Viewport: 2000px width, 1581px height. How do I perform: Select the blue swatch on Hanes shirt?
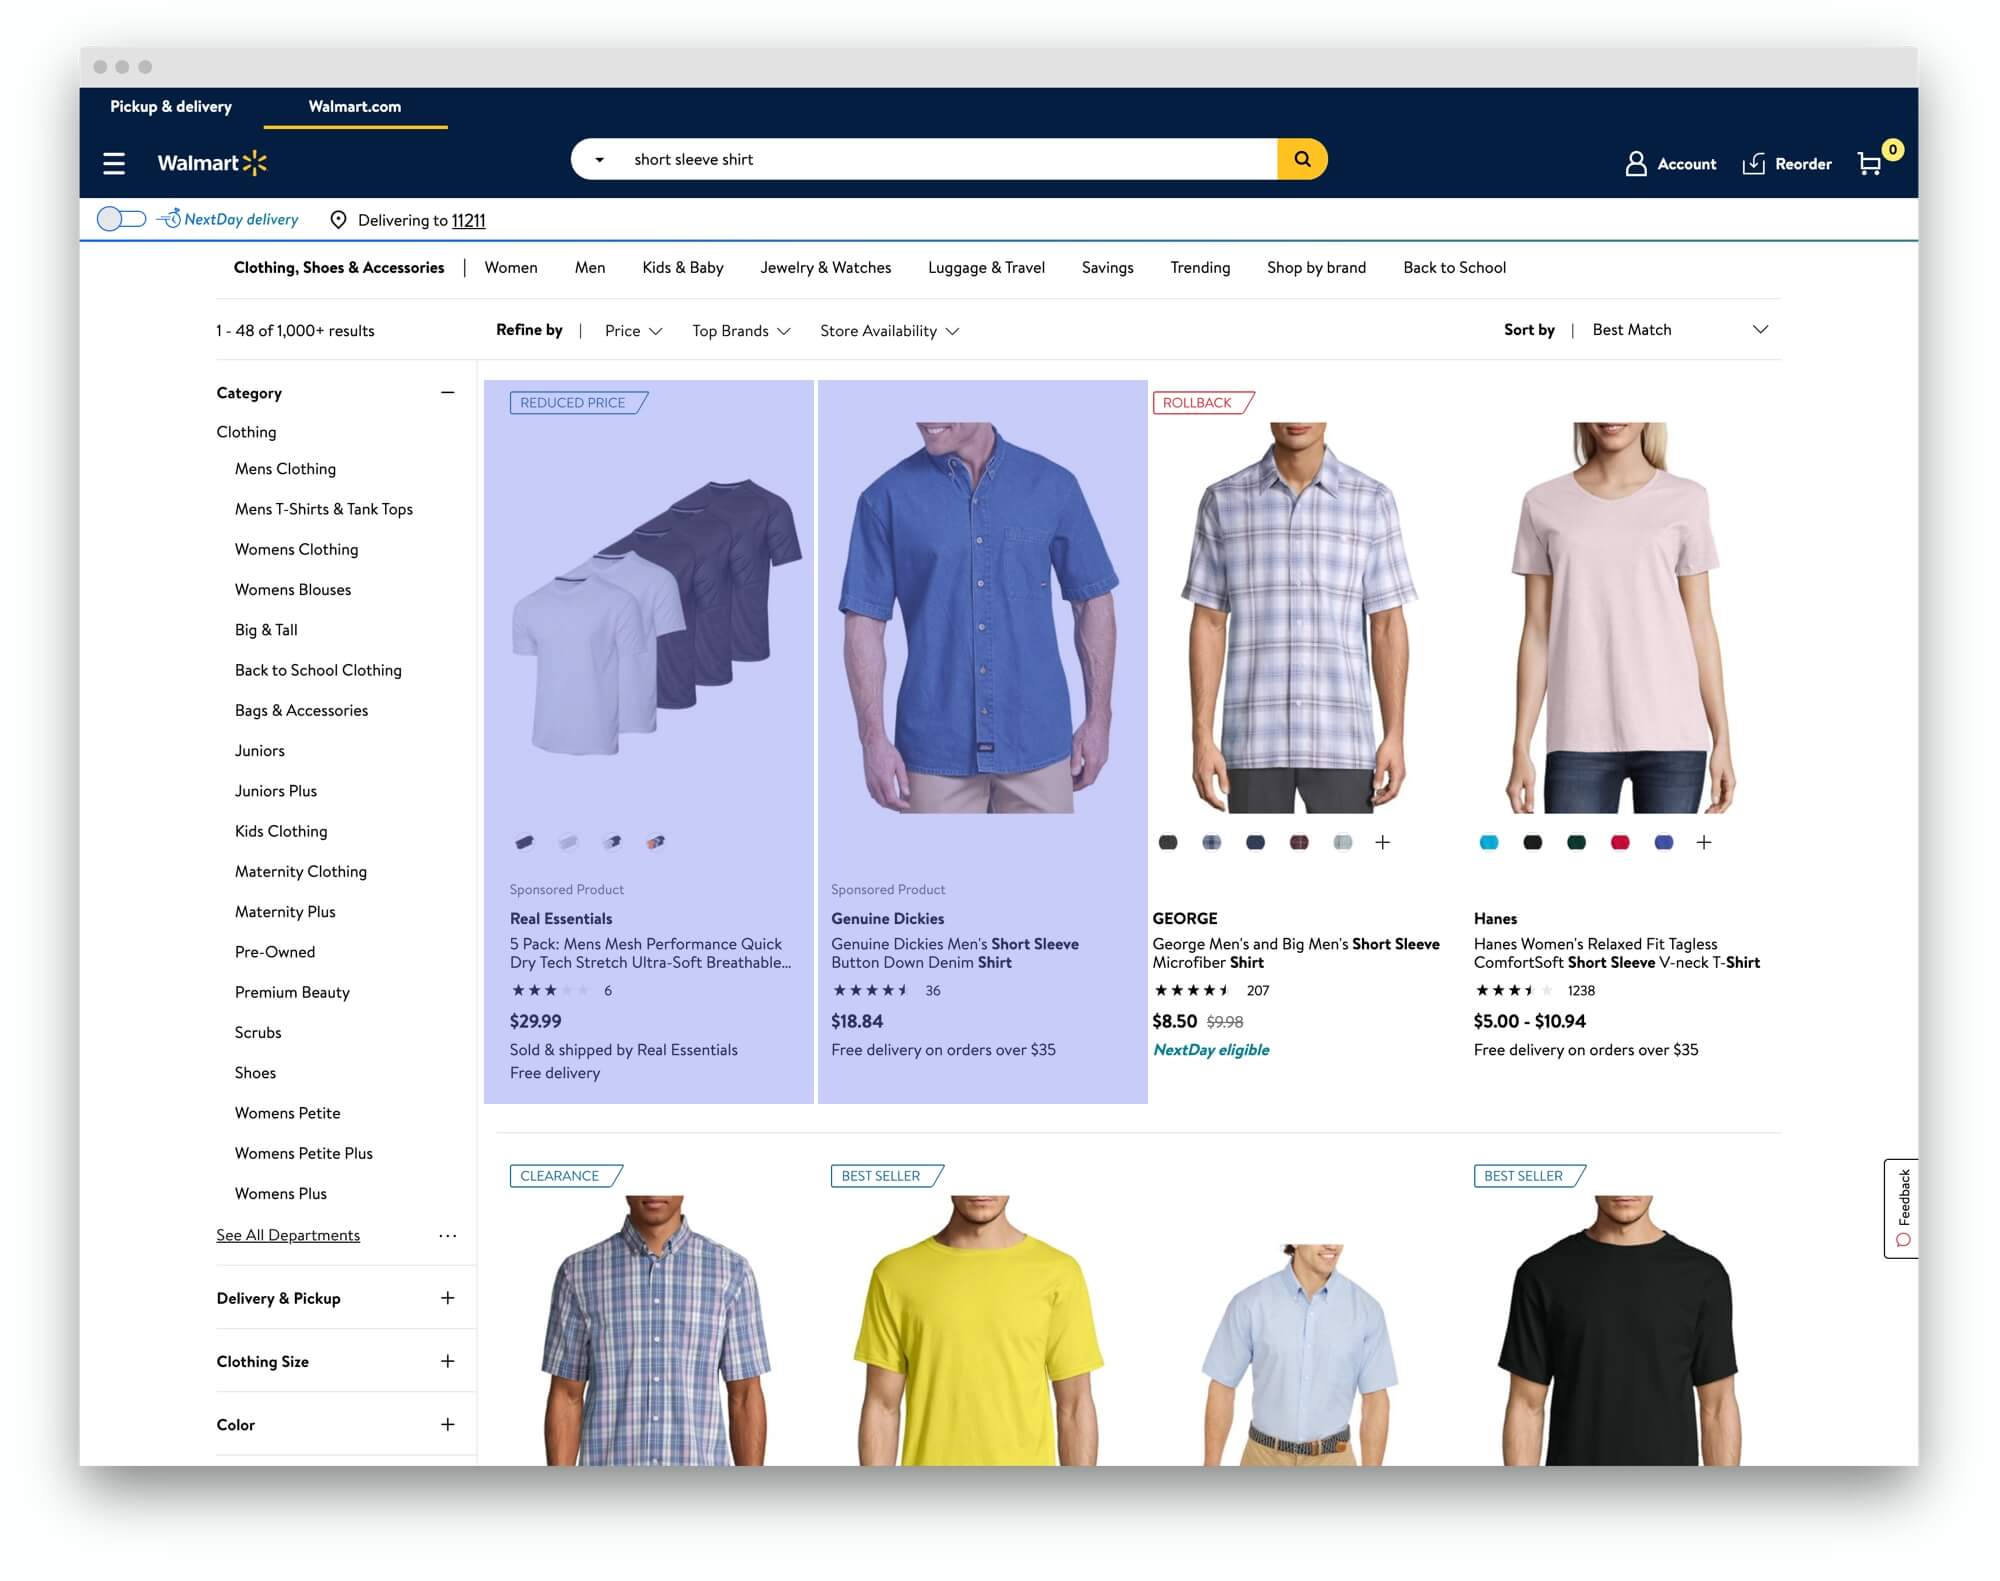(1664, 843)
